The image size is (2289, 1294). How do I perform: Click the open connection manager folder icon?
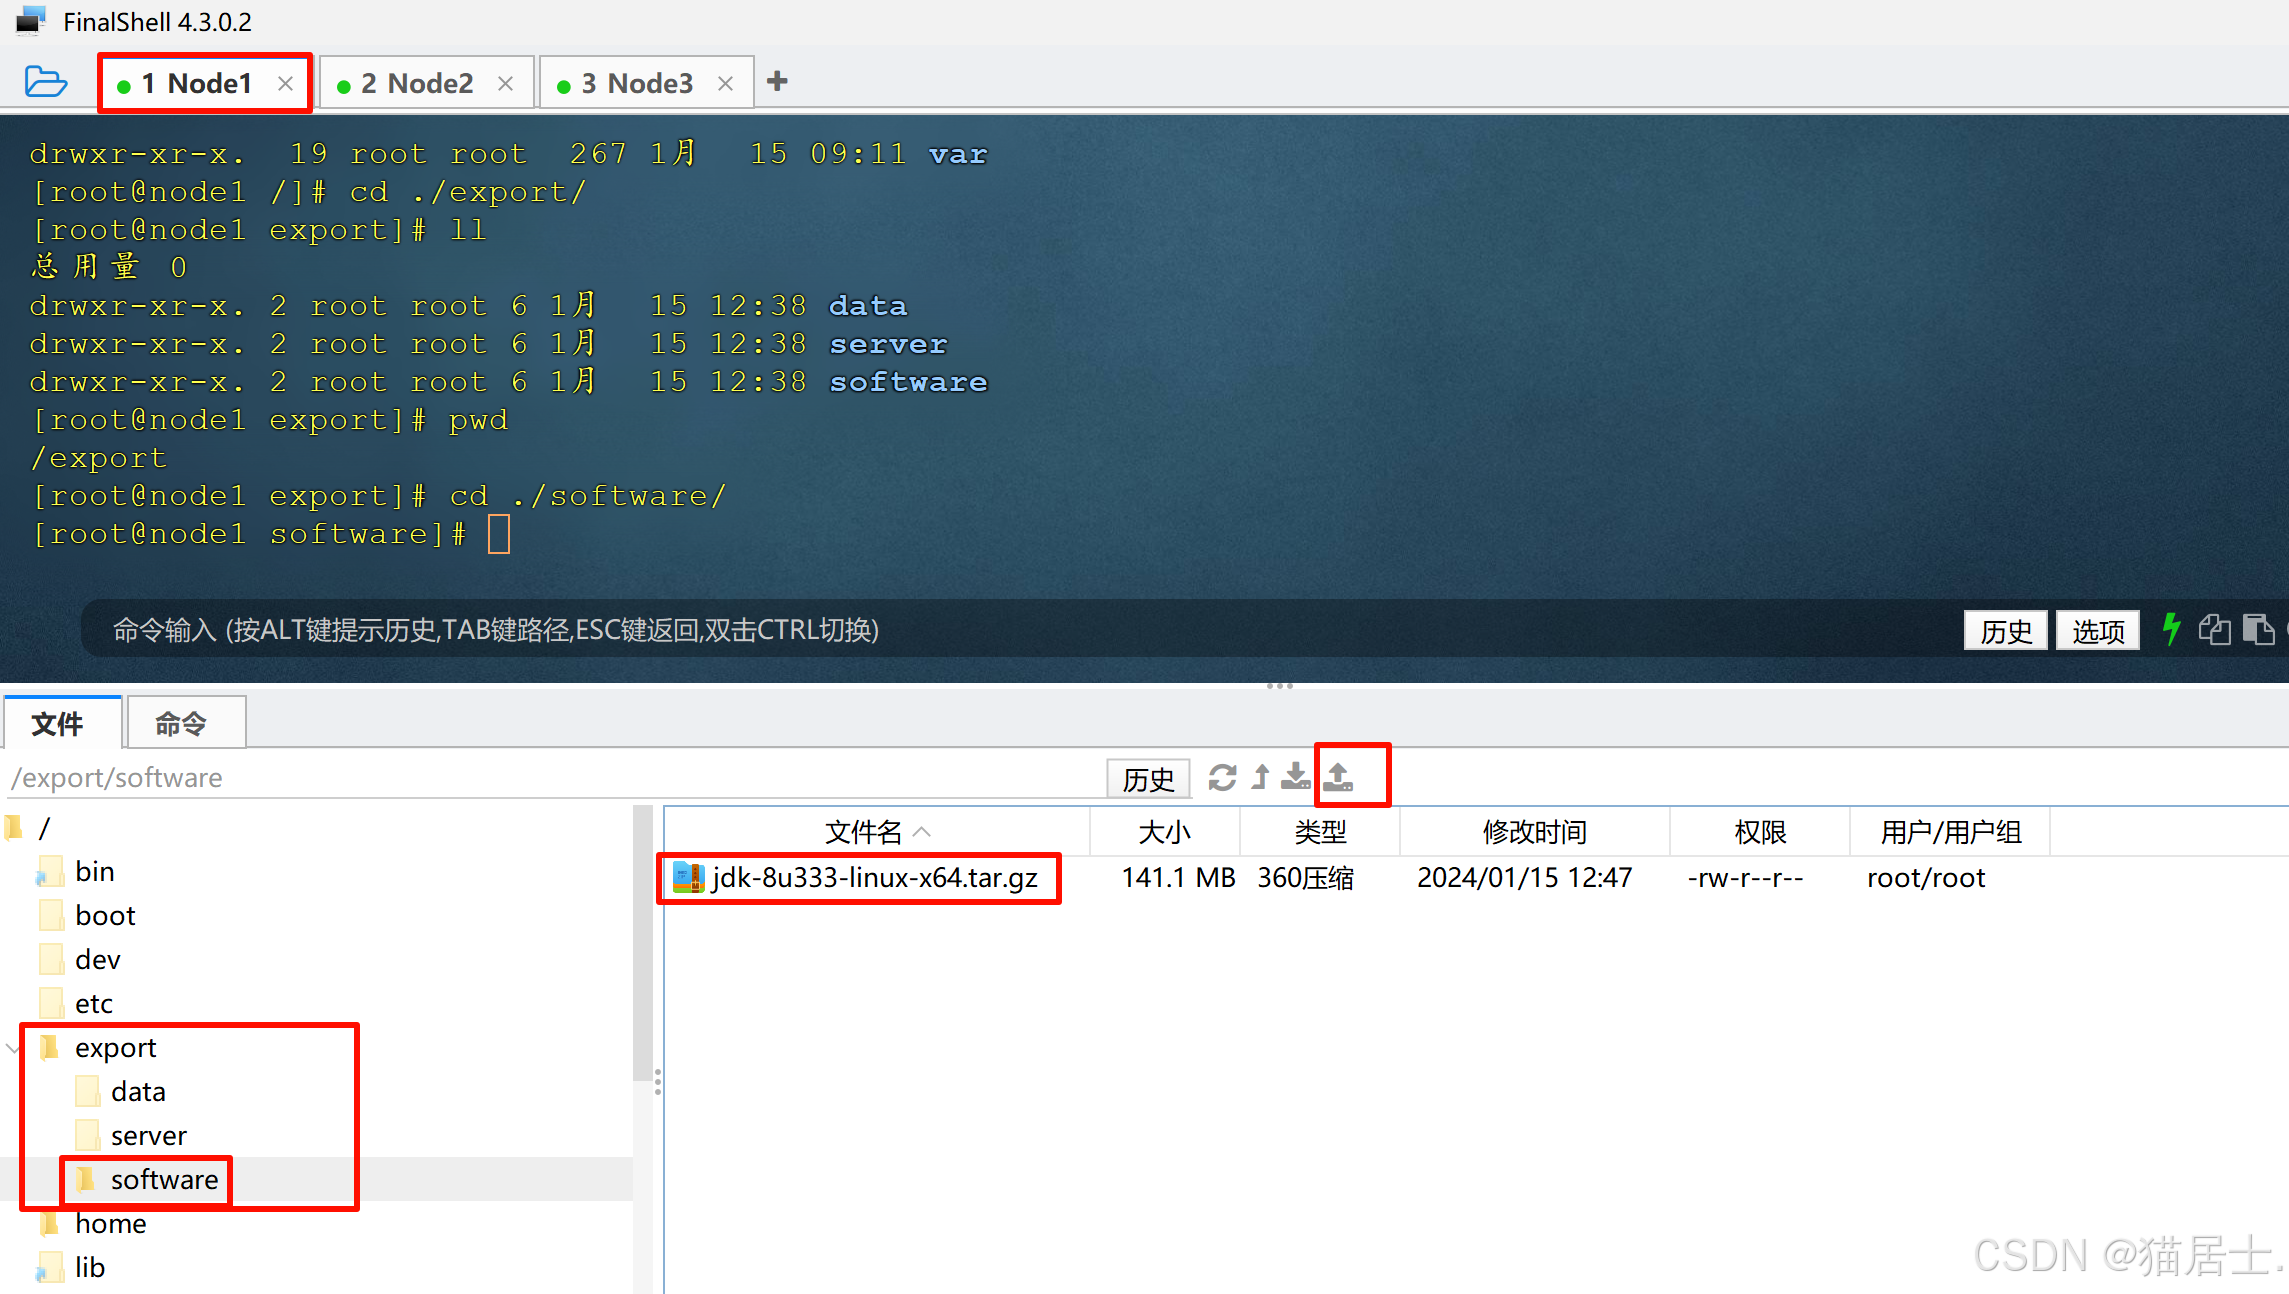(46, 82)
